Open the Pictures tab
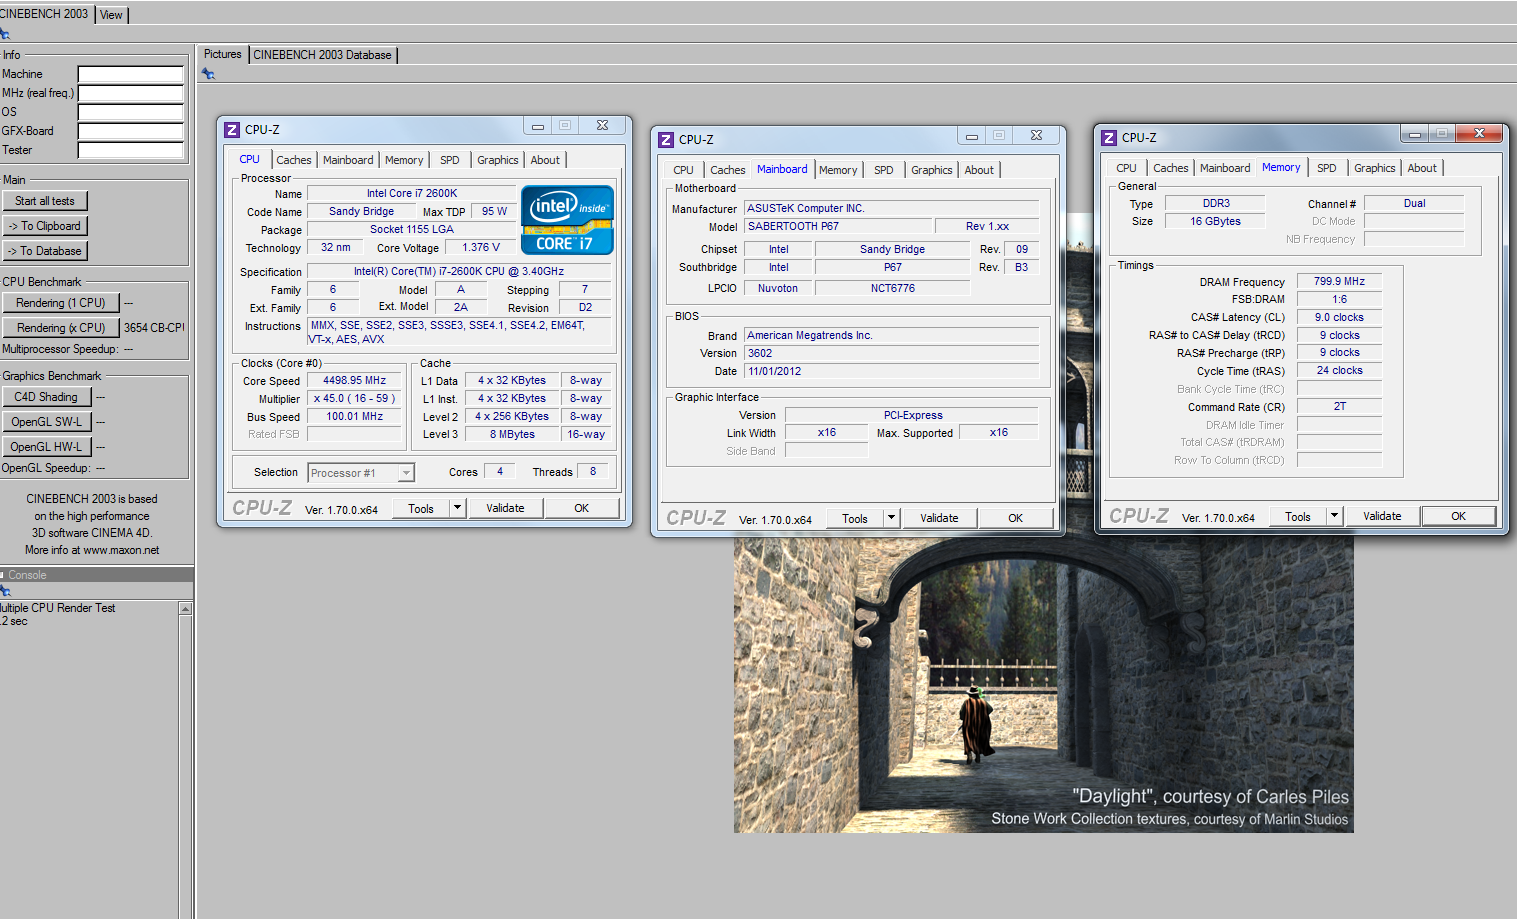The image size is (1517, 919). pos(223,54)
